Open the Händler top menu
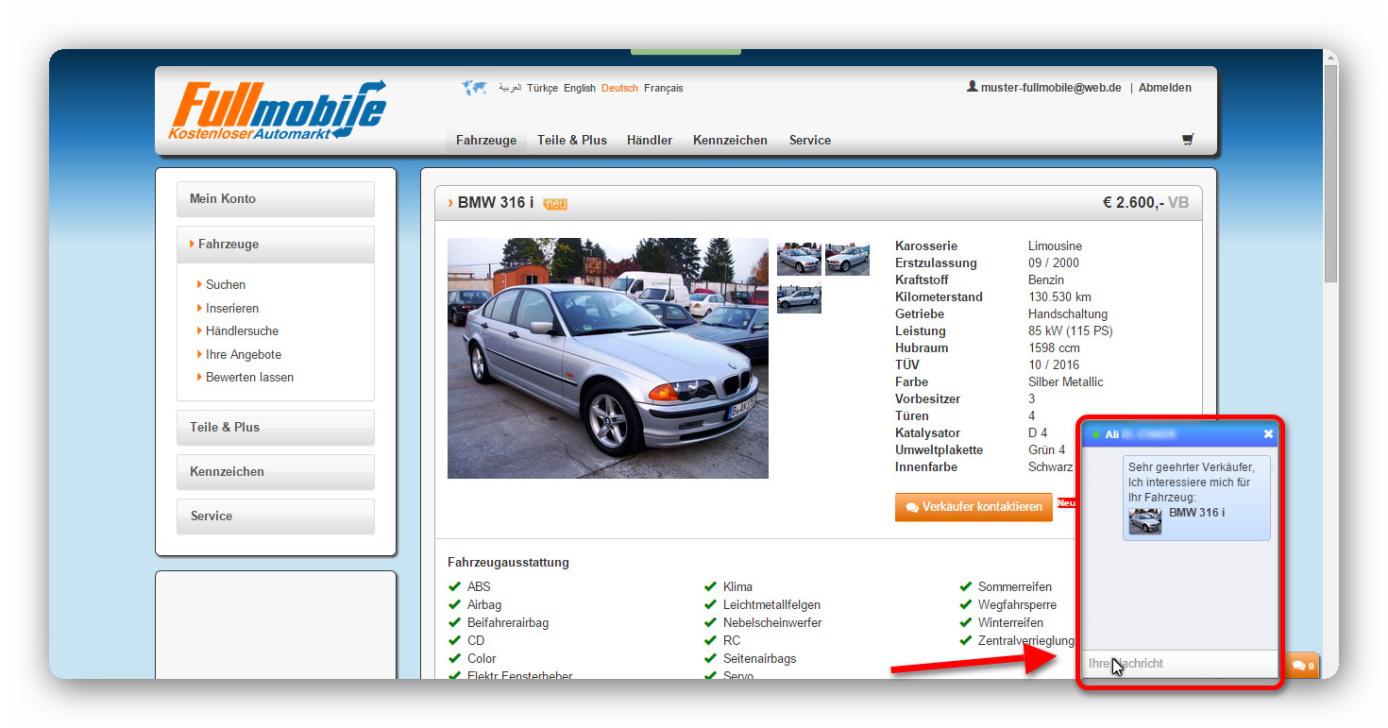 coord(649,140)
